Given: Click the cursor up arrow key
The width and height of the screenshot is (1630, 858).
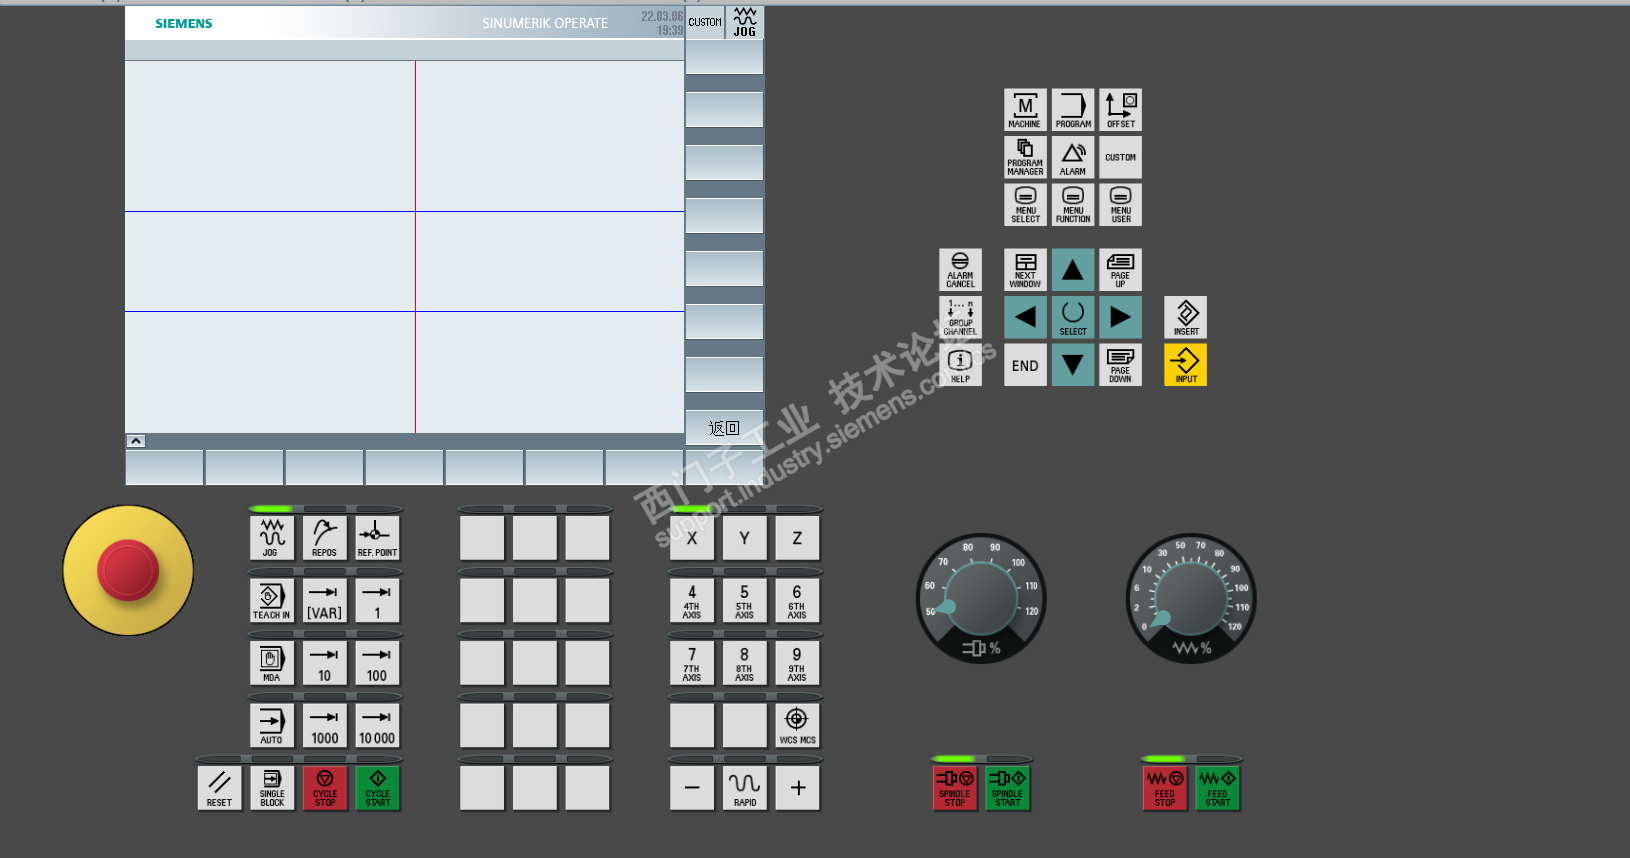Looking at the screenshot, I should tap(1073, 270).
